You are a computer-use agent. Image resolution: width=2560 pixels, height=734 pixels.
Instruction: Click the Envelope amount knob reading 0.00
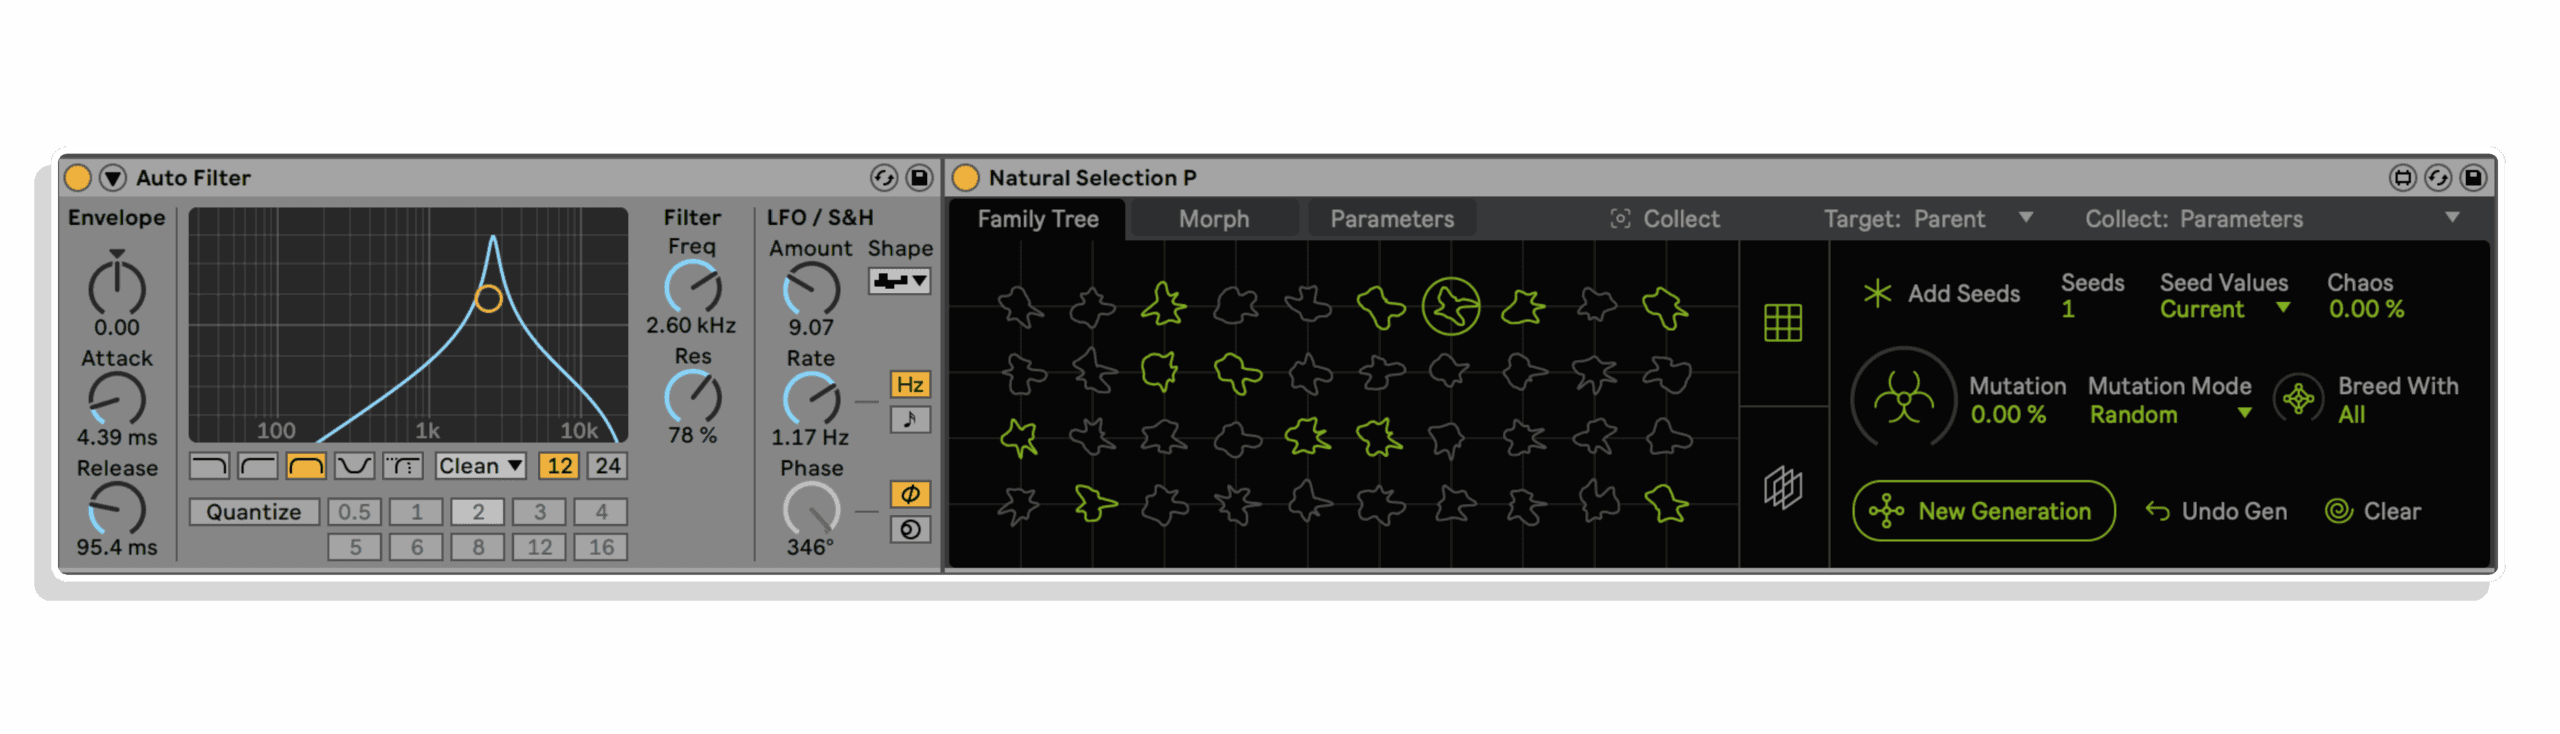pos(117,287)
